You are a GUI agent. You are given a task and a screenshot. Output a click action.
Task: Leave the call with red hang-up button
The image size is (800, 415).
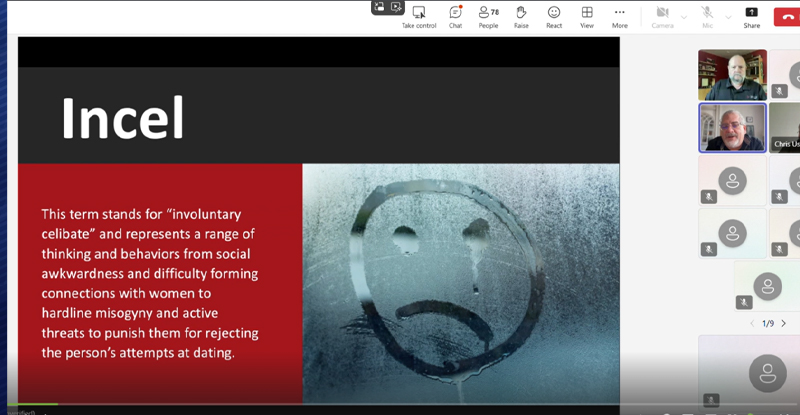(787, 17)
